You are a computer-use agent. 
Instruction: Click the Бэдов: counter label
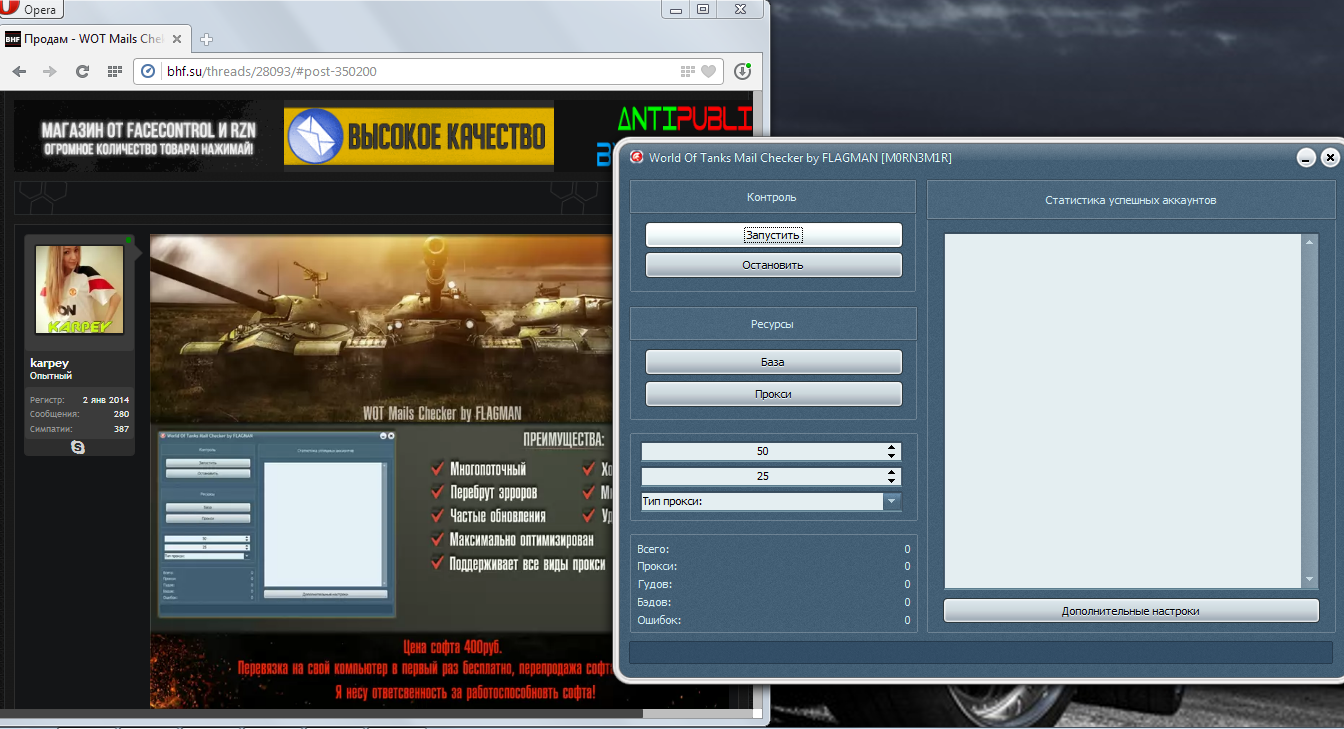654,602
